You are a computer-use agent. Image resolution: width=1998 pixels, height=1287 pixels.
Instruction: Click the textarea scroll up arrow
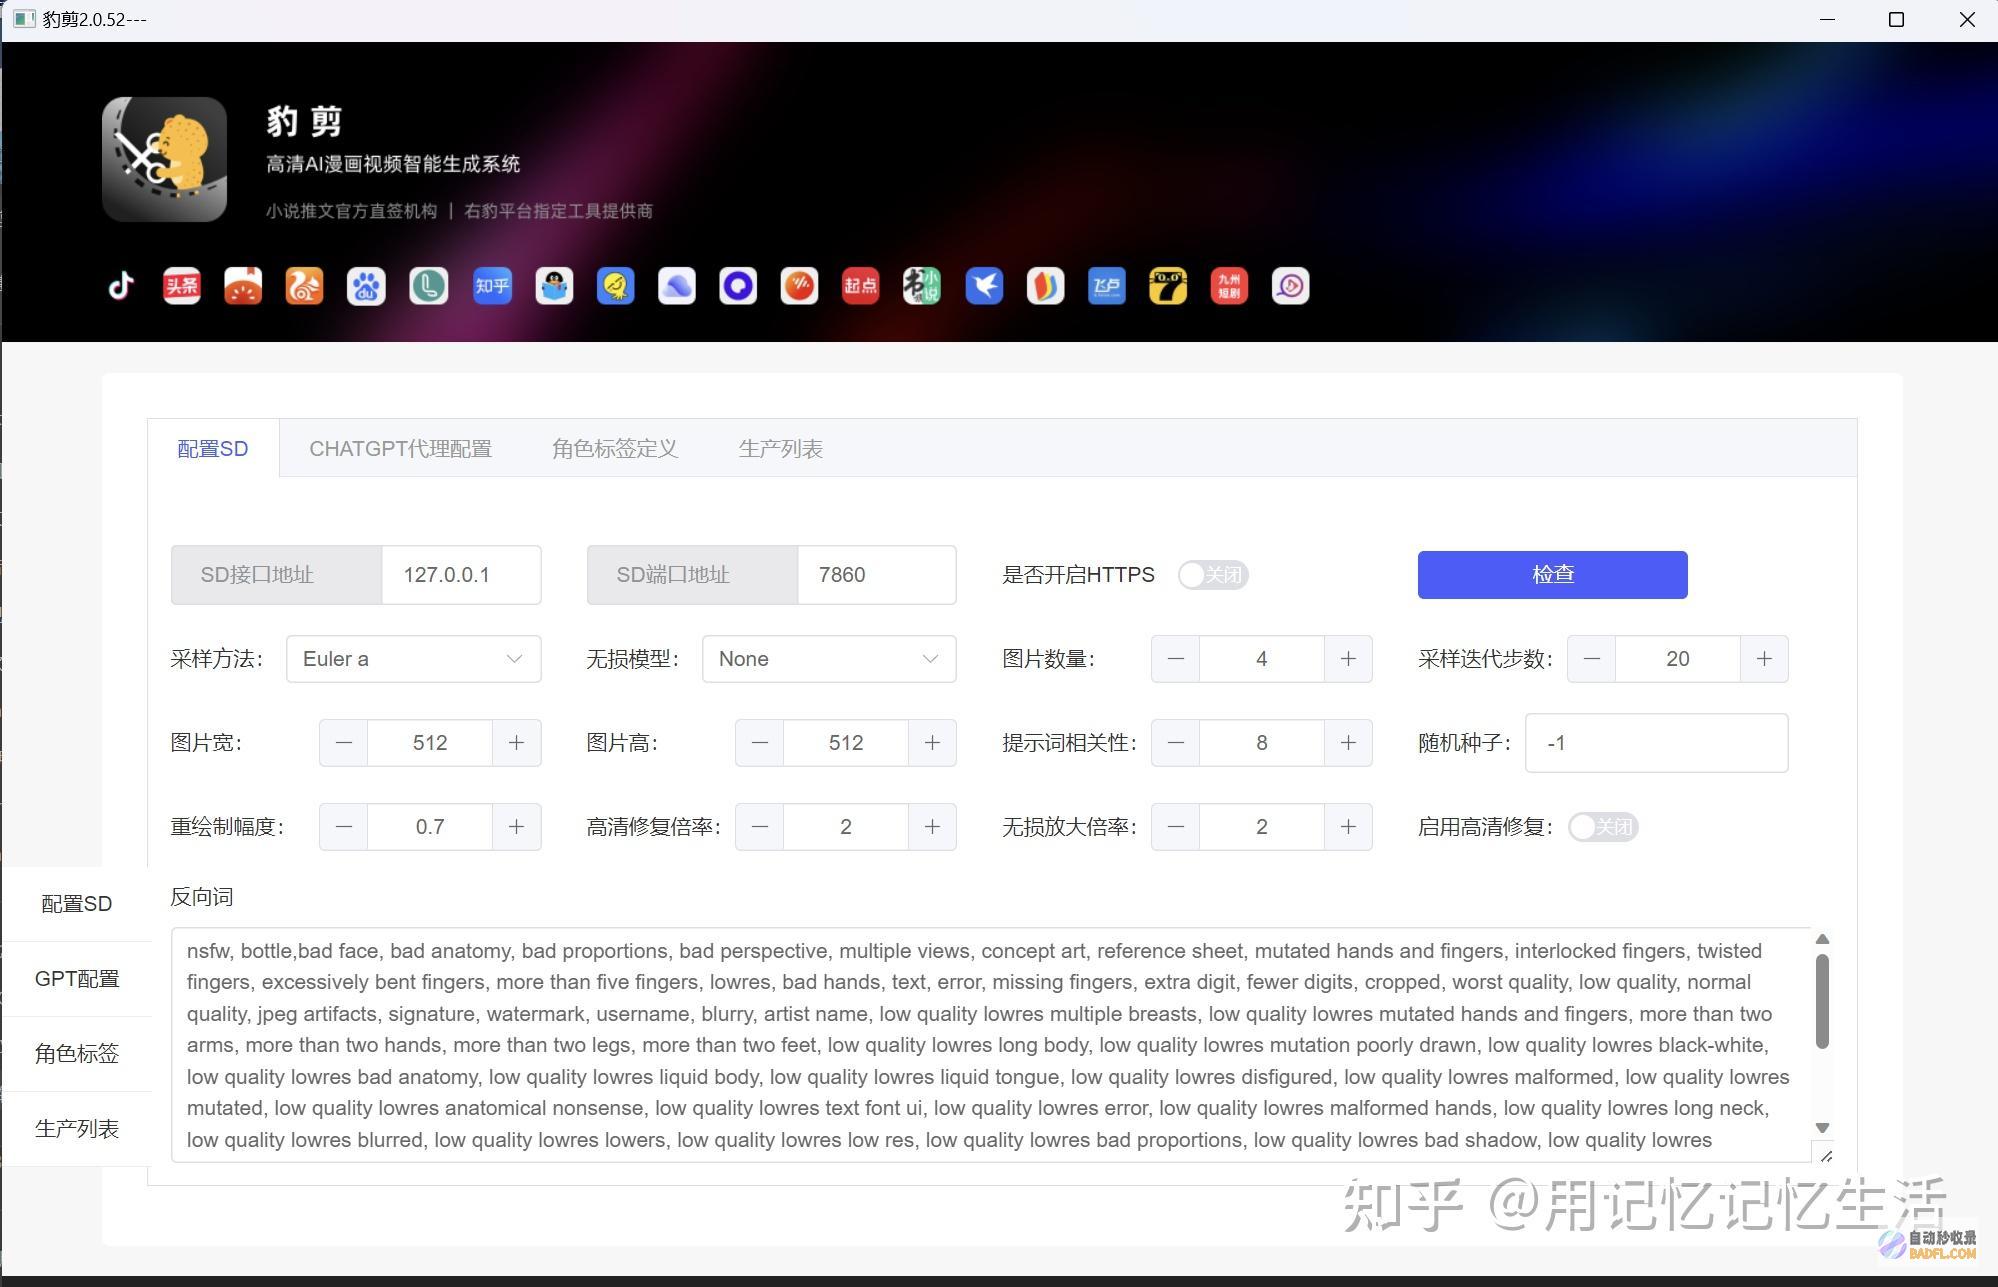pos(1822,939)
